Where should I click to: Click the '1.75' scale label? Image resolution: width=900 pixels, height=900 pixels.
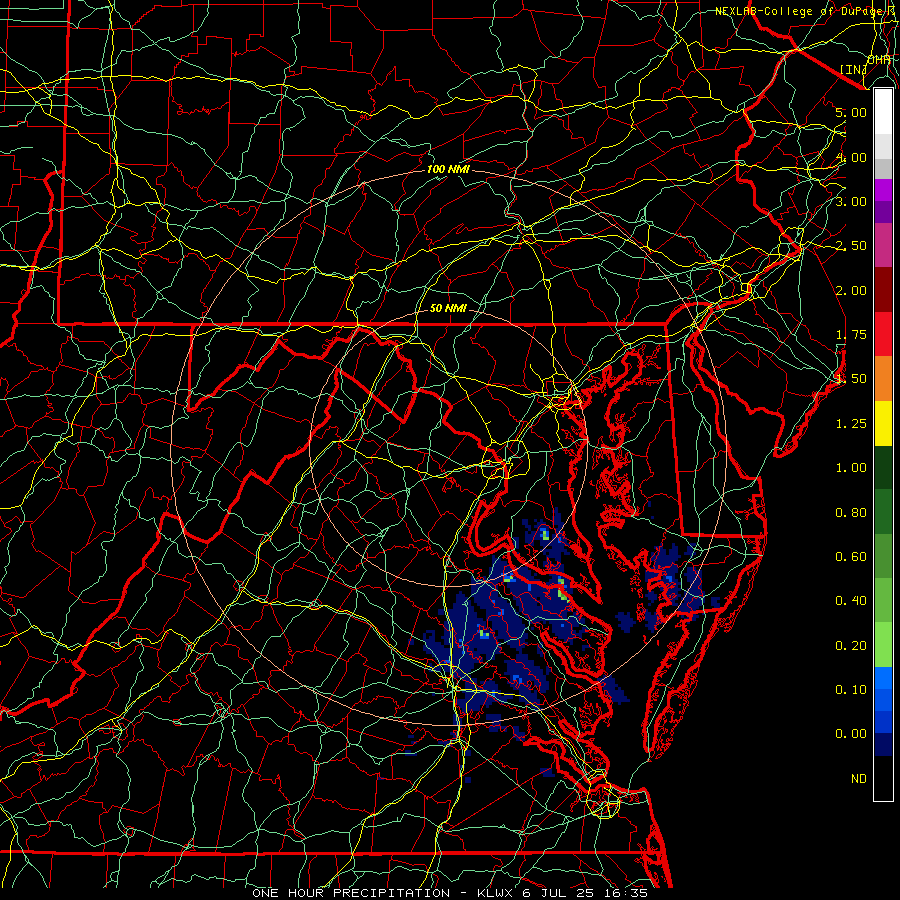tap(851, 335)
